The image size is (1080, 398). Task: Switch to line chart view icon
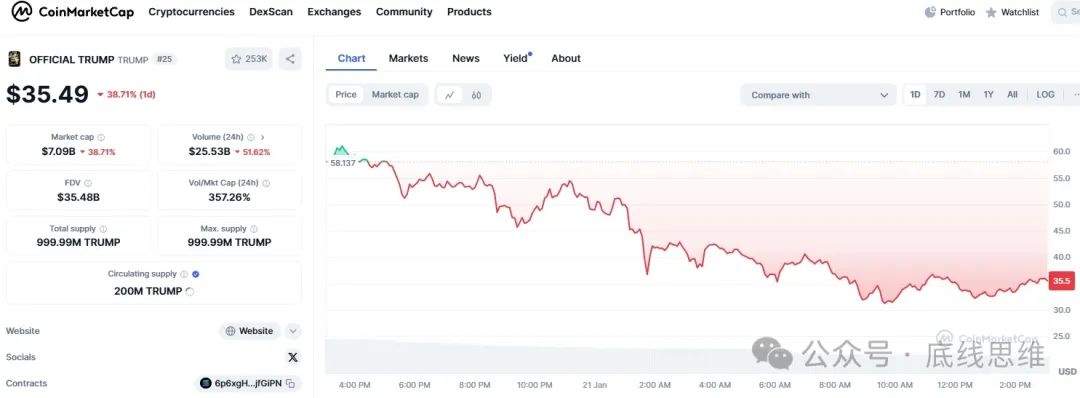(450, 95)
